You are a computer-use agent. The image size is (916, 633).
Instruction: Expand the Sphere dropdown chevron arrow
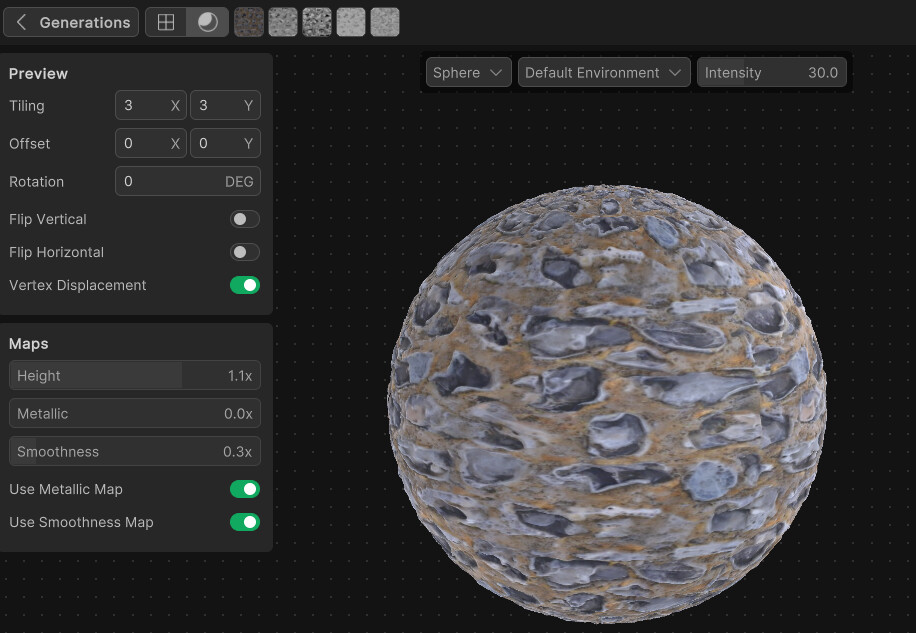[x=497, y=72]
